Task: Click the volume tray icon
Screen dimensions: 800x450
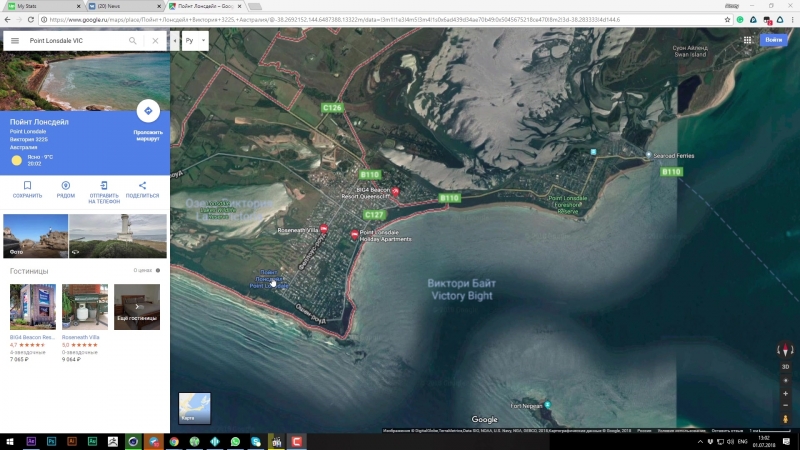Action: (x=730, y=441)
